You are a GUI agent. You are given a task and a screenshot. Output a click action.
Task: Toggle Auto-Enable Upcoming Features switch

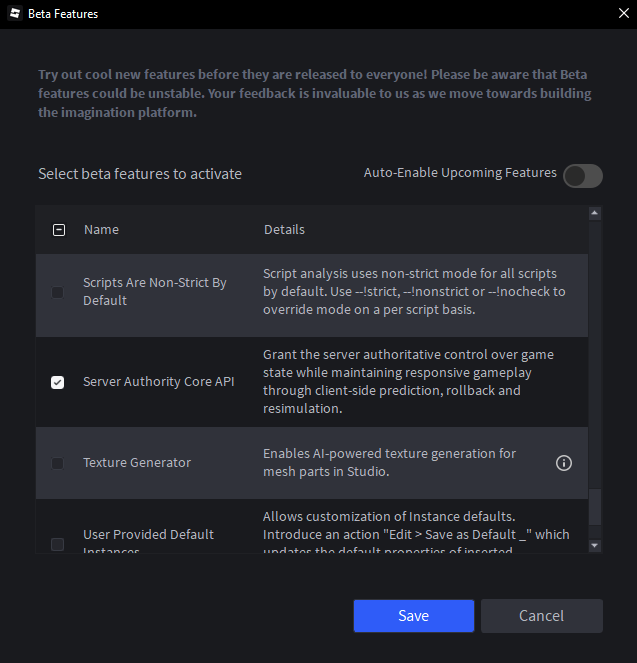pyautogui.click(x=583, y=176)
